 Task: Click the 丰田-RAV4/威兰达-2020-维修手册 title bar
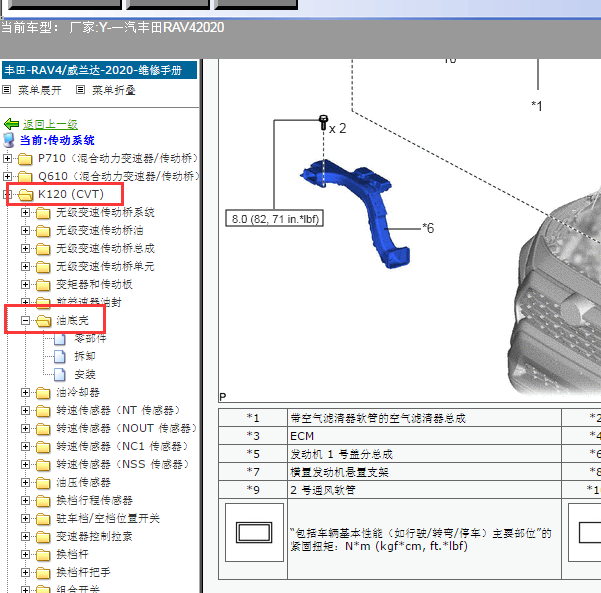click(100, 70)
